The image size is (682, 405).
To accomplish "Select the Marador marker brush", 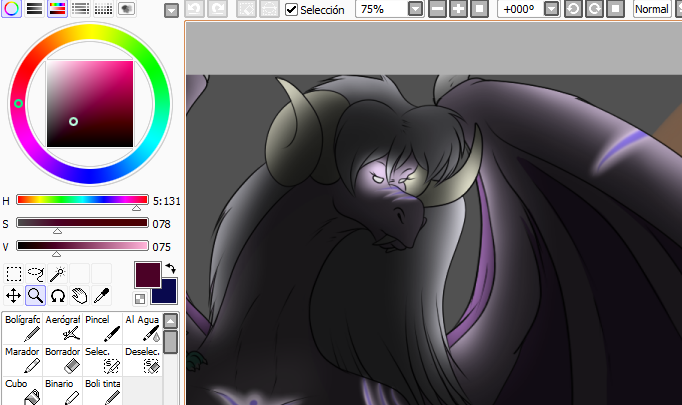I will pos(22,360).
